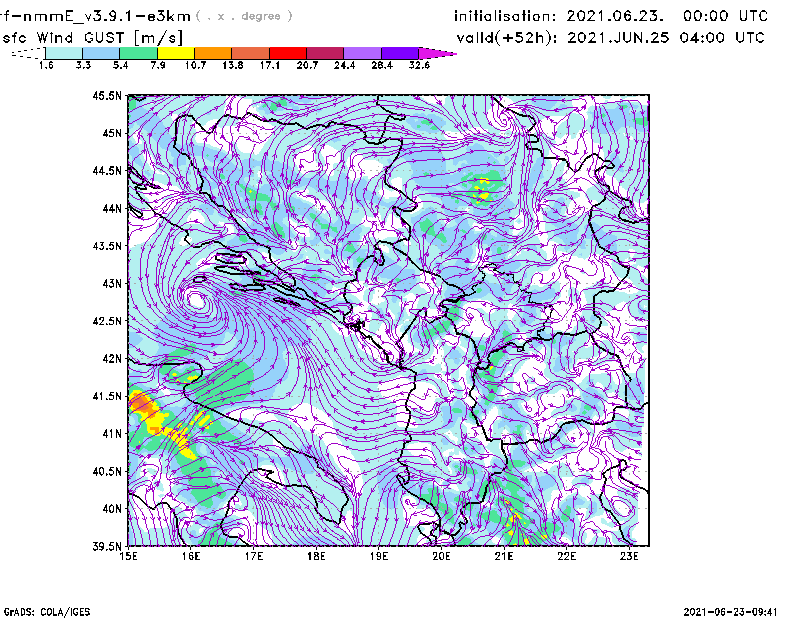Click the 19E longitude label
The height and width of the screenshot is (618, 800).
coord(379,556)
